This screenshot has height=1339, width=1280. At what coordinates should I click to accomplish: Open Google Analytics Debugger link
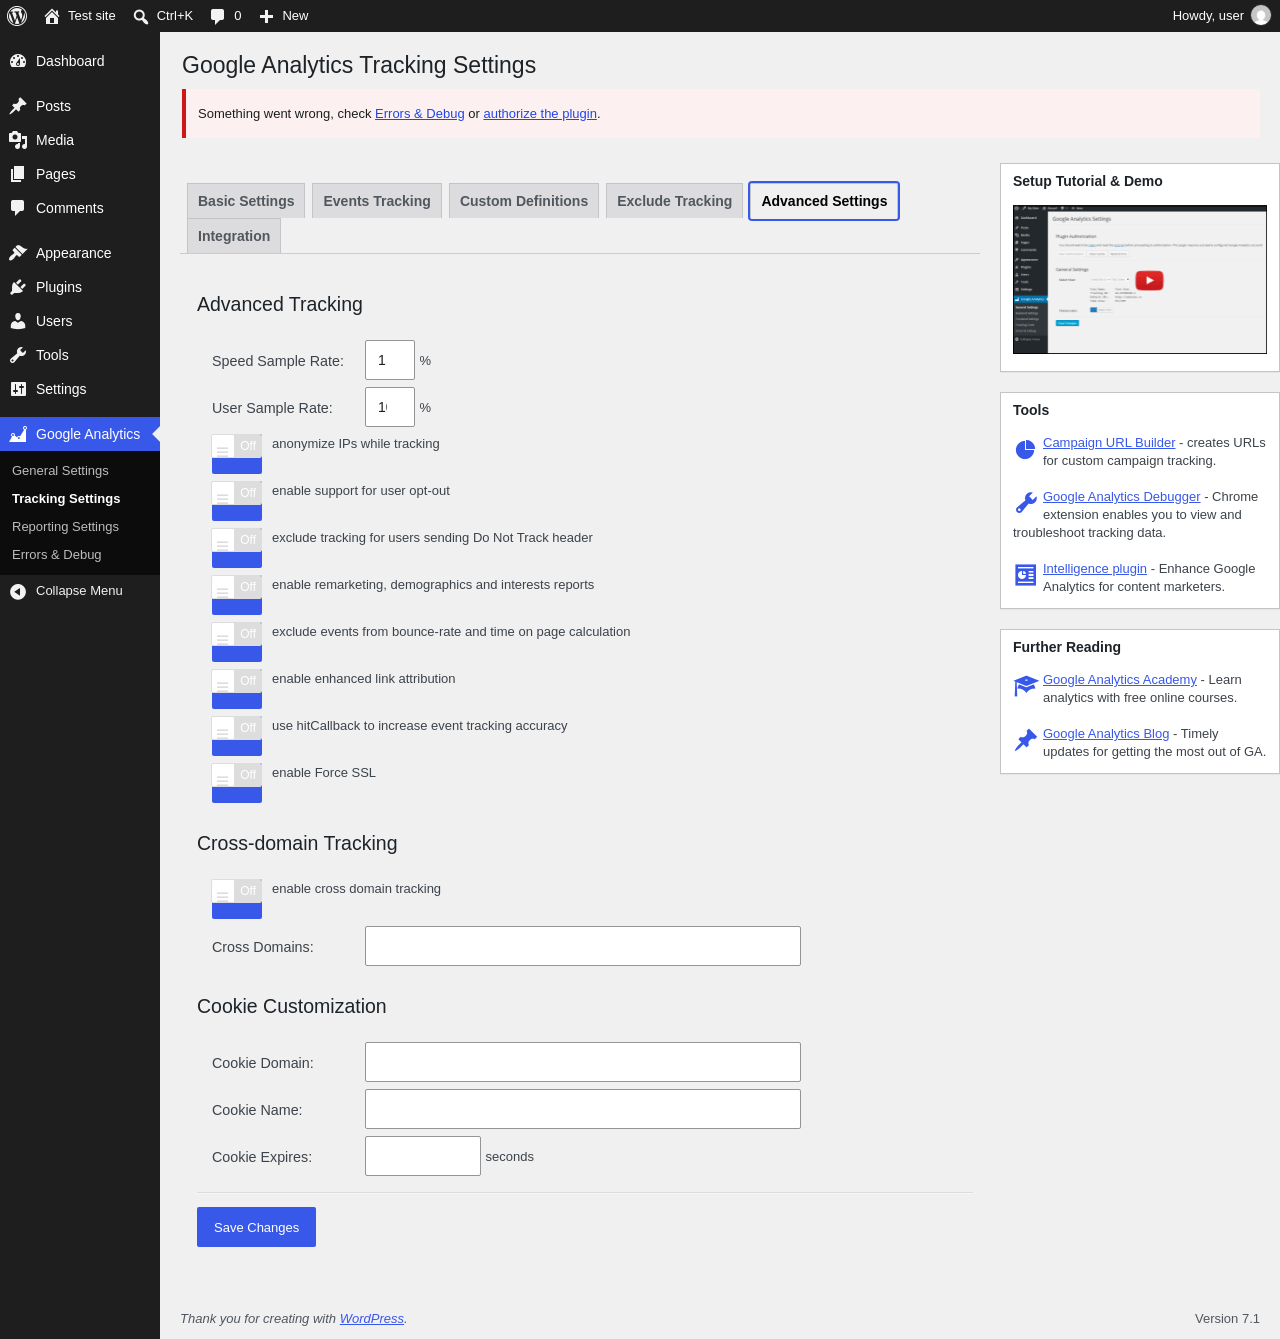point(1122,497)
